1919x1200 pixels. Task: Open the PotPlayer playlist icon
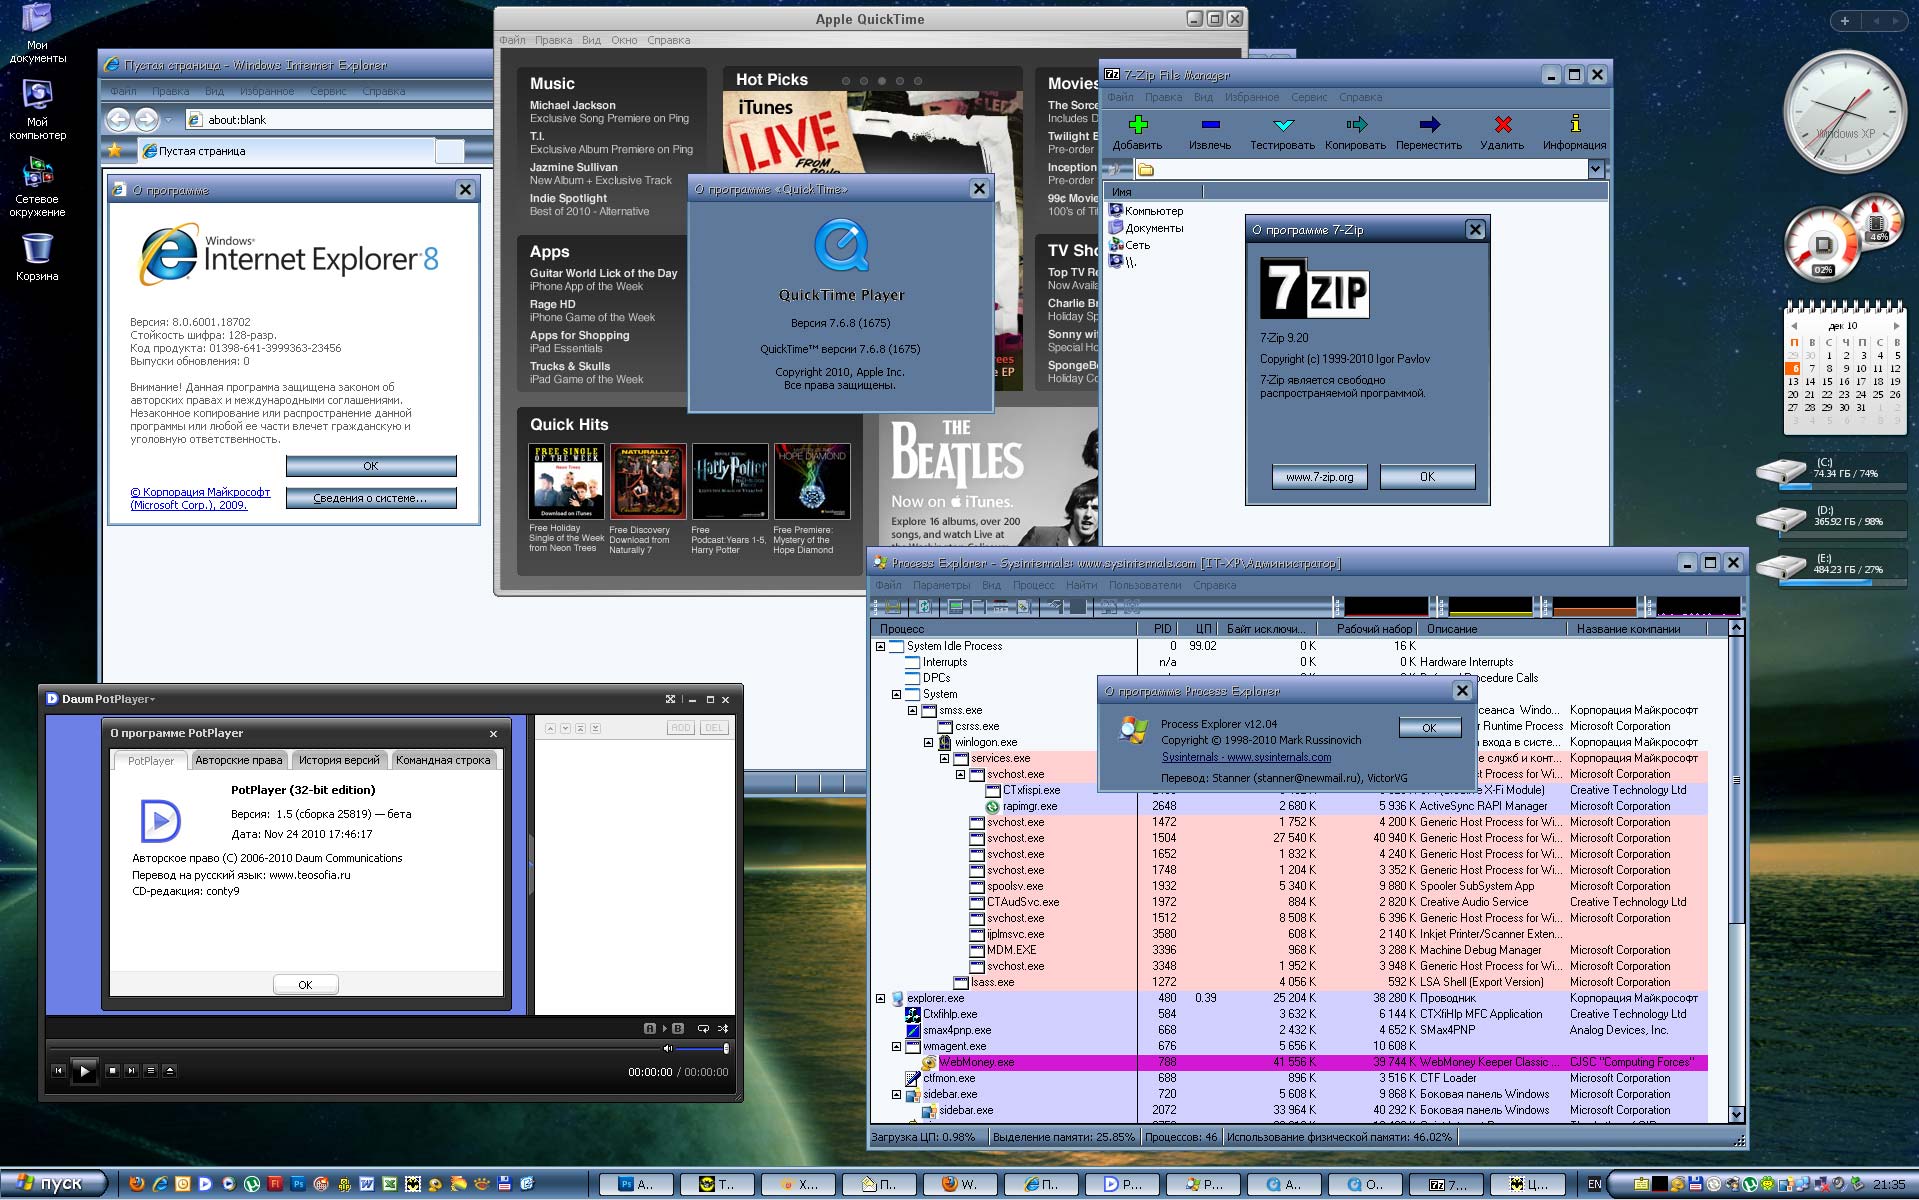coord(150,1071)
